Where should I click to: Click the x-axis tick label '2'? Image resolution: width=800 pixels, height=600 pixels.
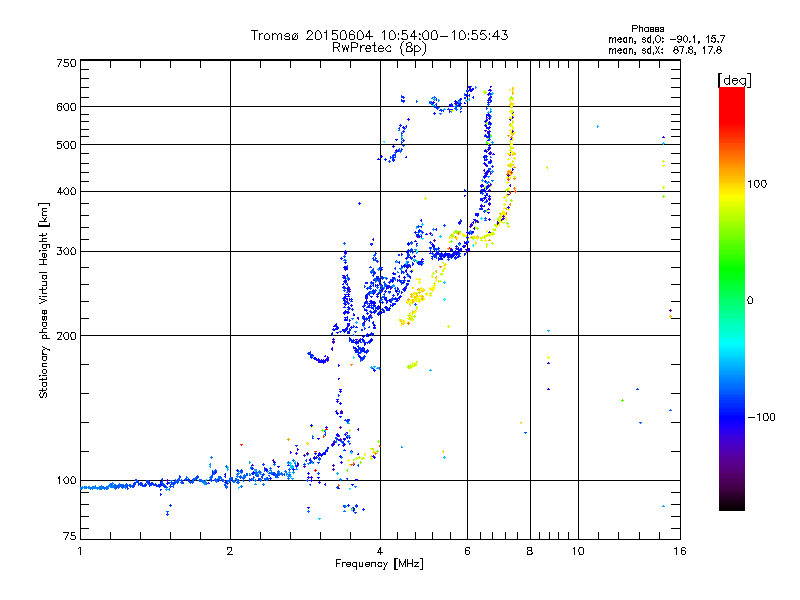(230, 551)
